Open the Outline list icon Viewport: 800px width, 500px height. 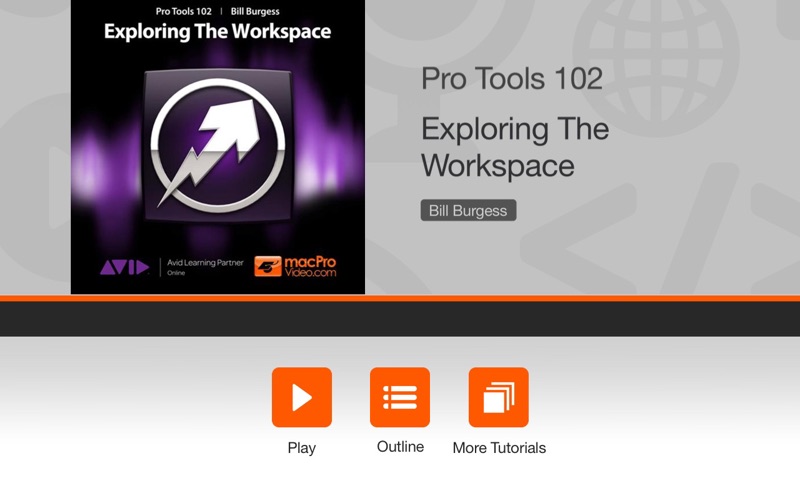coord(400,397)
